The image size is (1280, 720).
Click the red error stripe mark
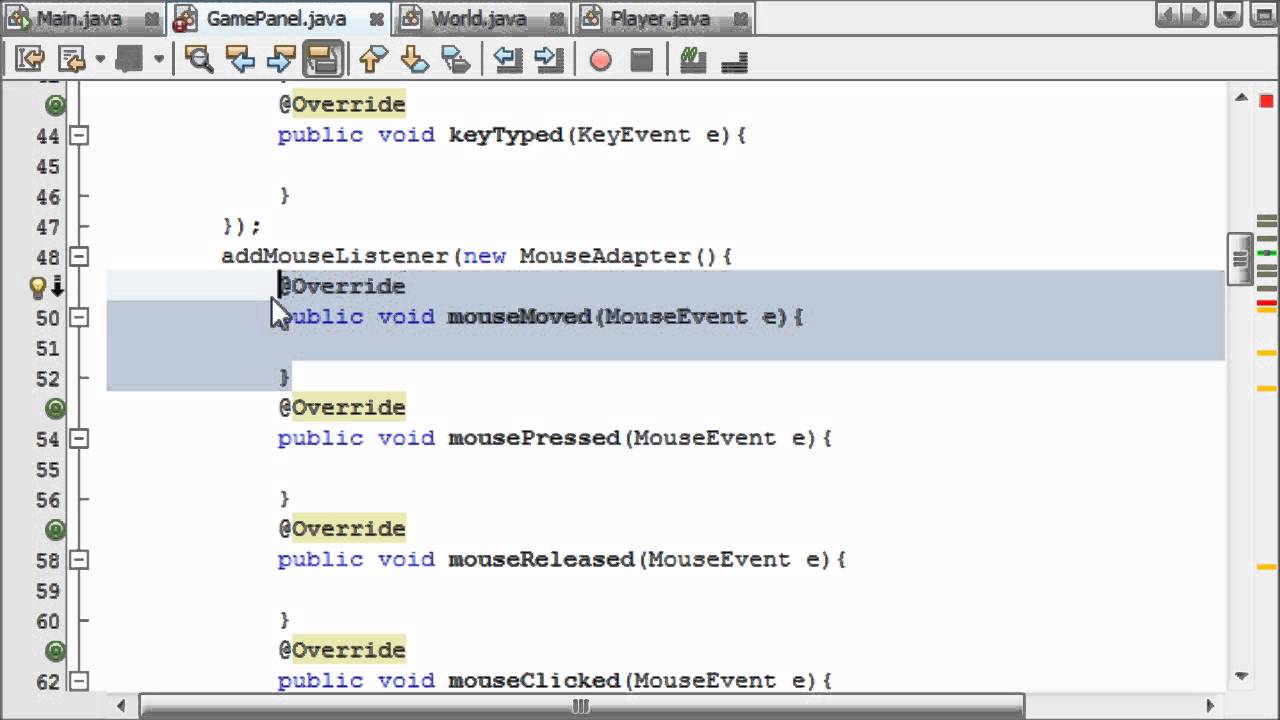(1267, 303)
